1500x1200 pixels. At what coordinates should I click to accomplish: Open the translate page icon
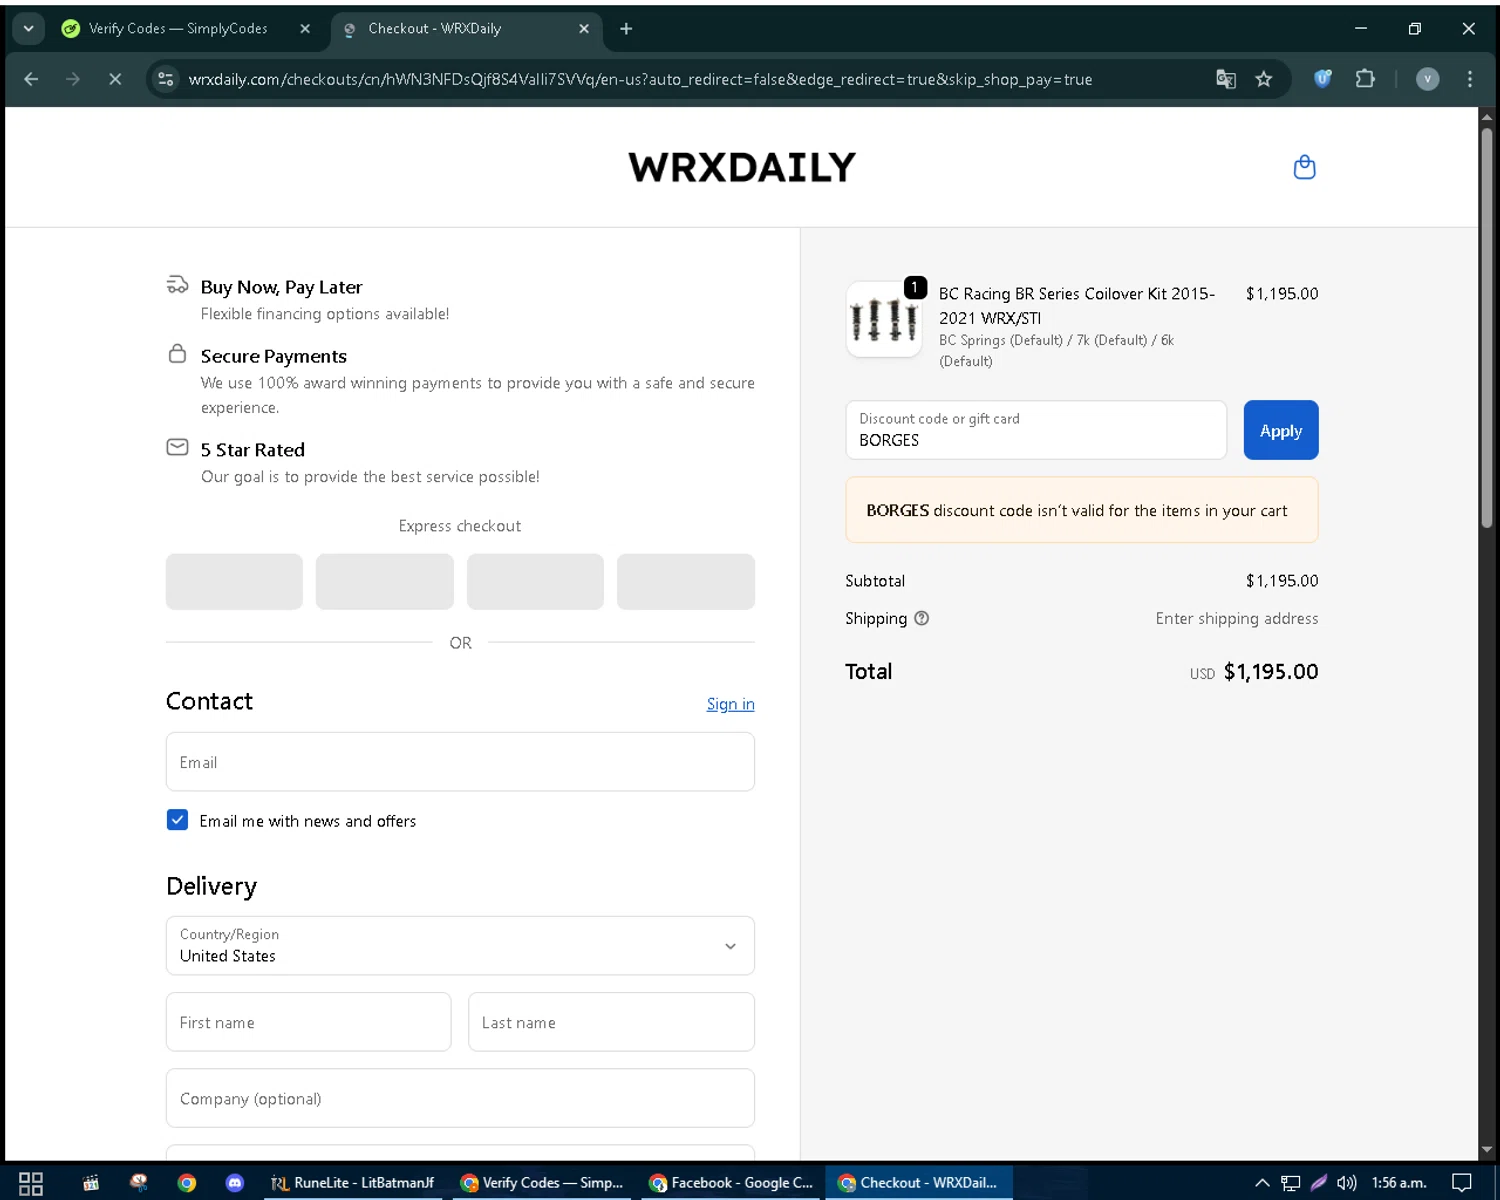[1226, 79]
